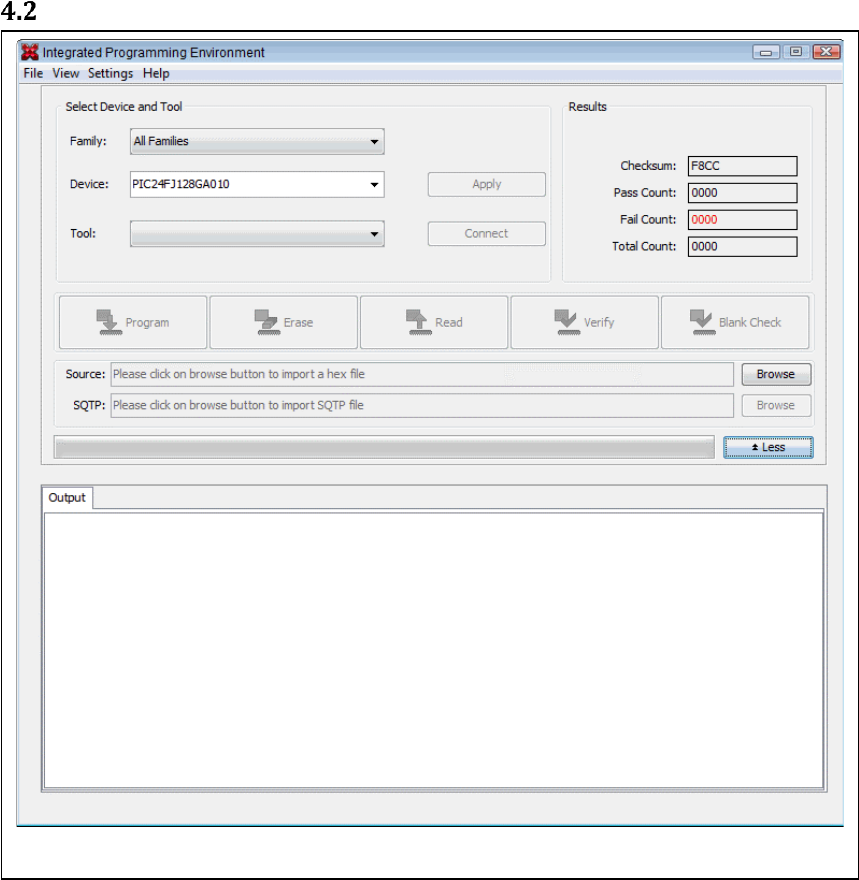
Task: Click the Erase icon
Action: pyautogui.click(x=267, y=322)
